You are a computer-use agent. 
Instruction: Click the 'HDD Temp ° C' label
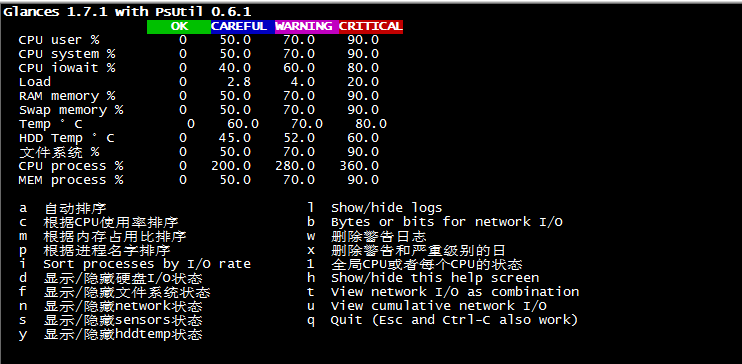tap(67, 138)
